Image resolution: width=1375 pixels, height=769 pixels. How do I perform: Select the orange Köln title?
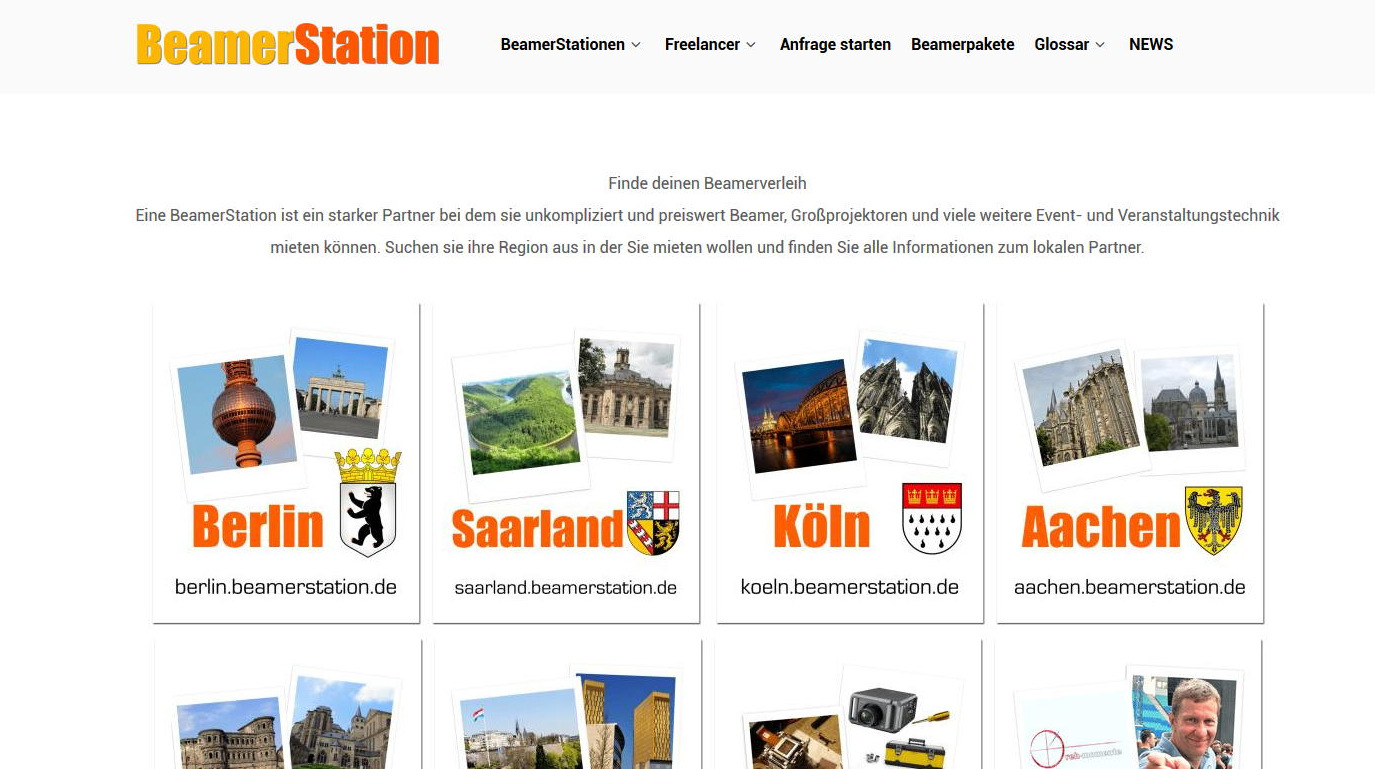point(822,526)
